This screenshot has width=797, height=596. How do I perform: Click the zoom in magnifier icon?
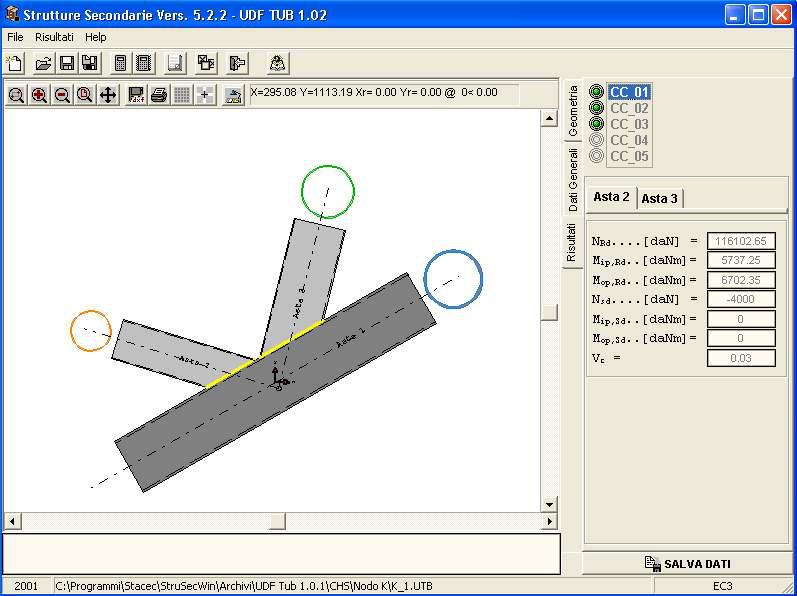click(x=39, y=95)
